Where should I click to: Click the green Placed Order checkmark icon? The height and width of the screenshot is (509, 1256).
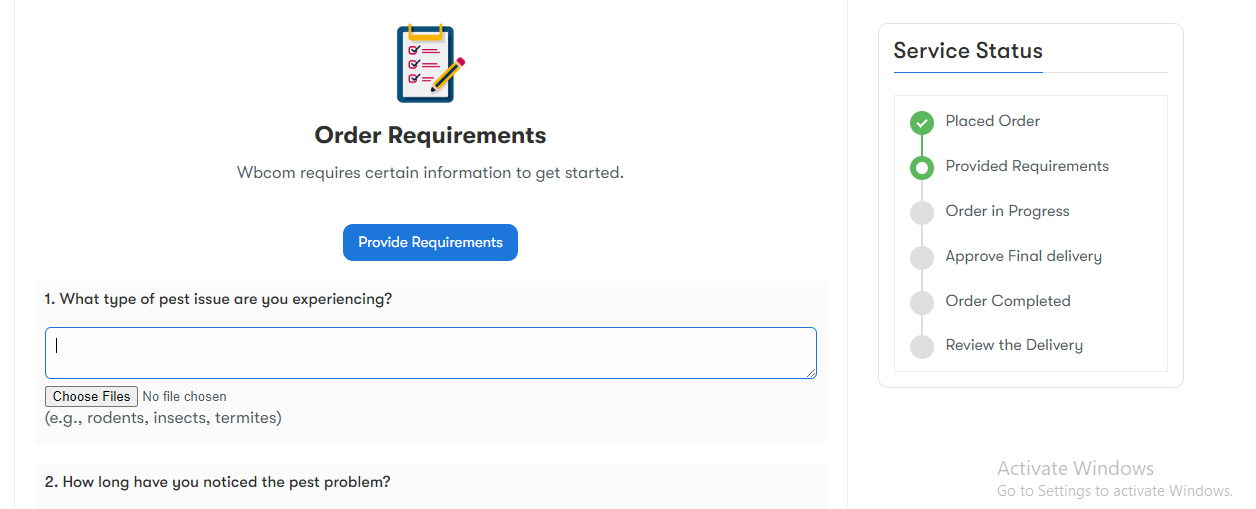click(x=921, y=123)
